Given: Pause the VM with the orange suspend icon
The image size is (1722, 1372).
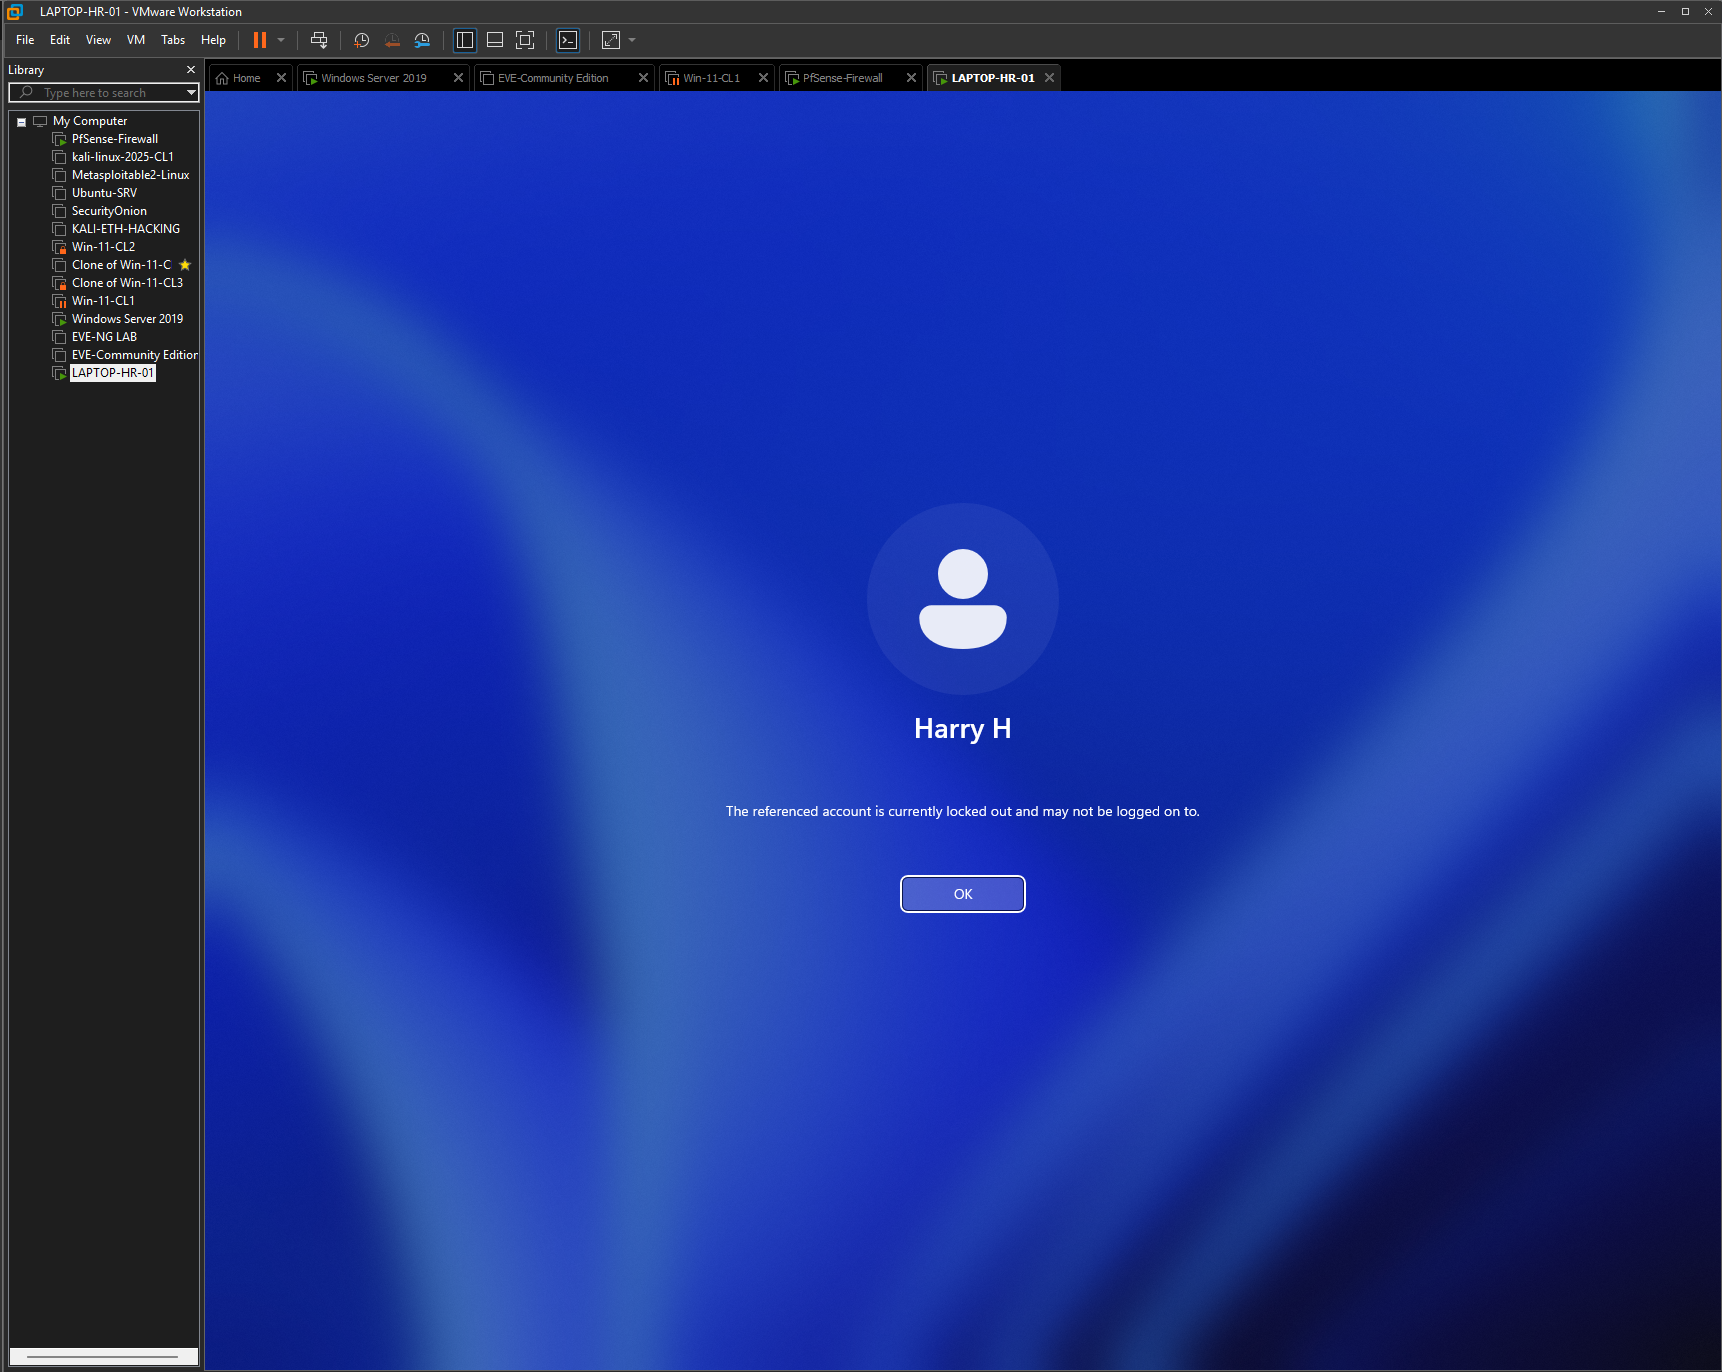Looking at the screenshot, I should (260, 40).
